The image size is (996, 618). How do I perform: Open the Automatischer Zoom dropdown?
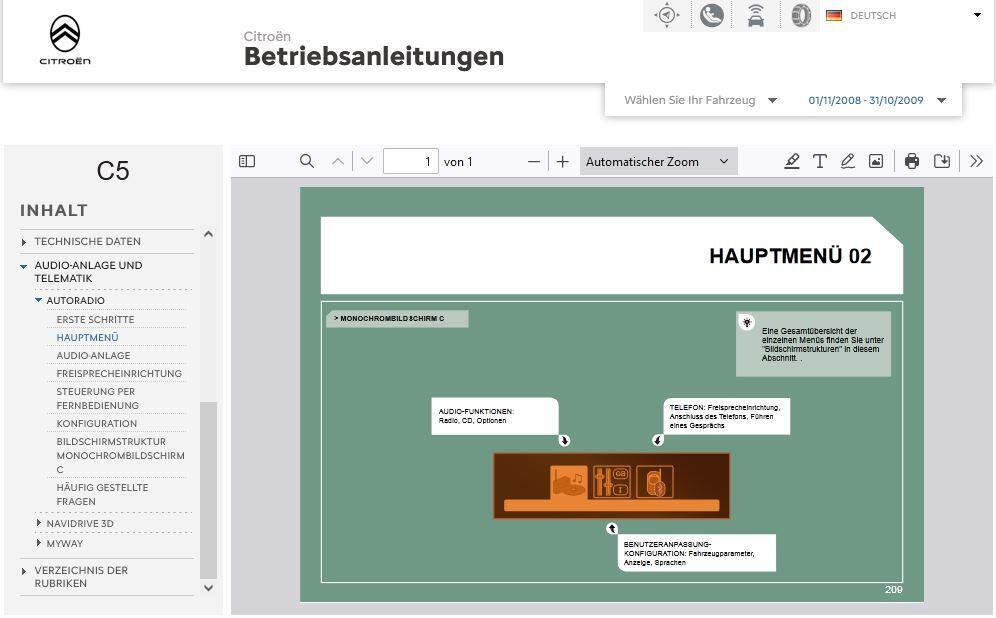click(x=658, y=162)
